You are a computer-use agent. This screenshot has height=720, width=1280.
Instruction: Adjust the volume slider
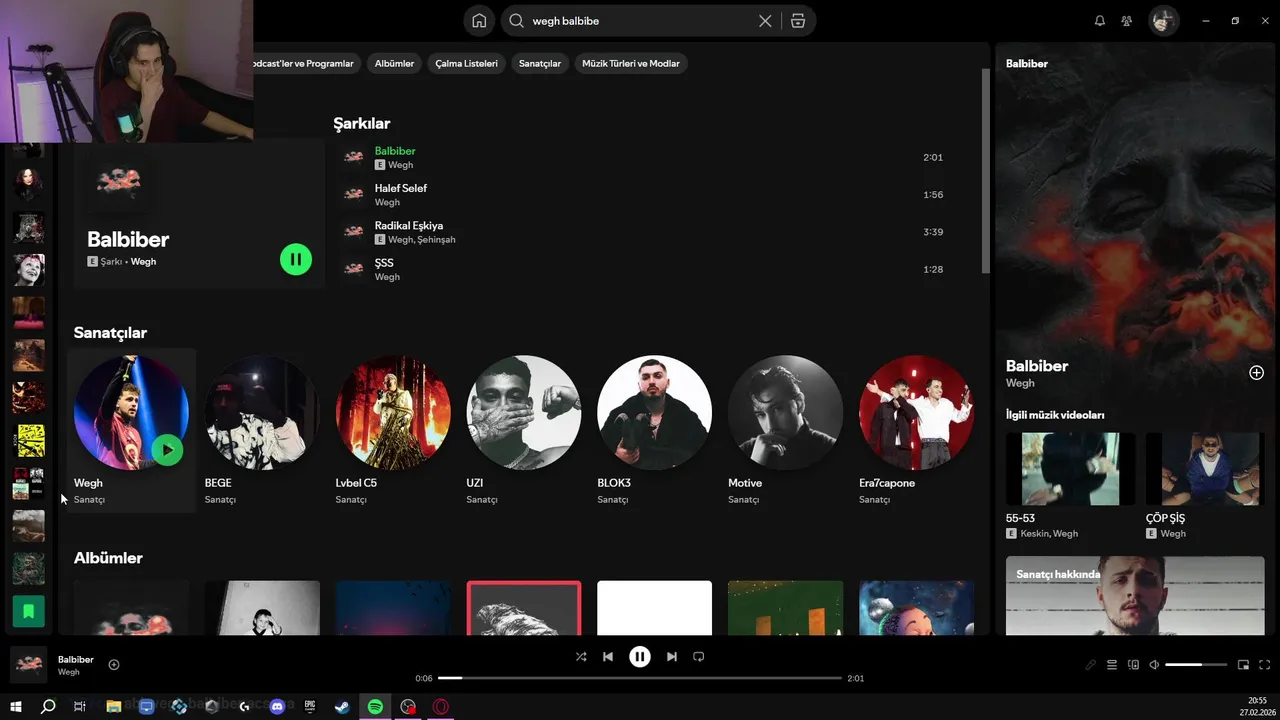coord(1196,665)
